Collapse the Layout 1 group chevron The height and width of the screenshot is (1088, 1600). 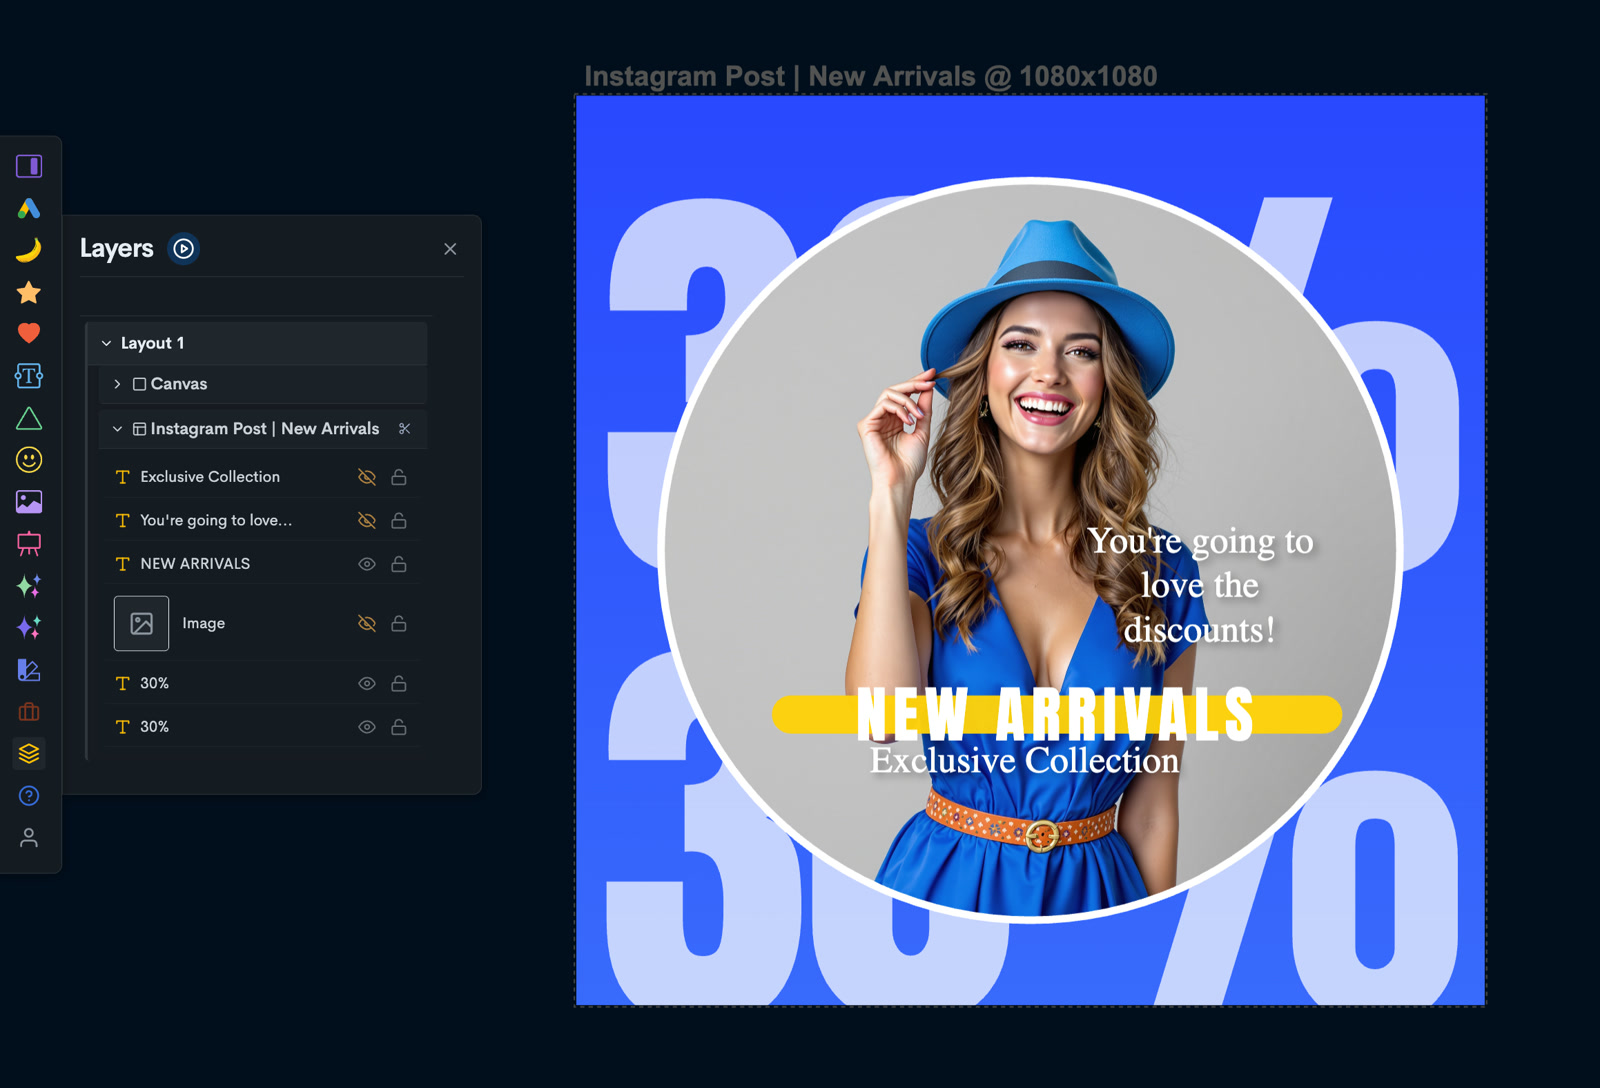coord(106,343)
